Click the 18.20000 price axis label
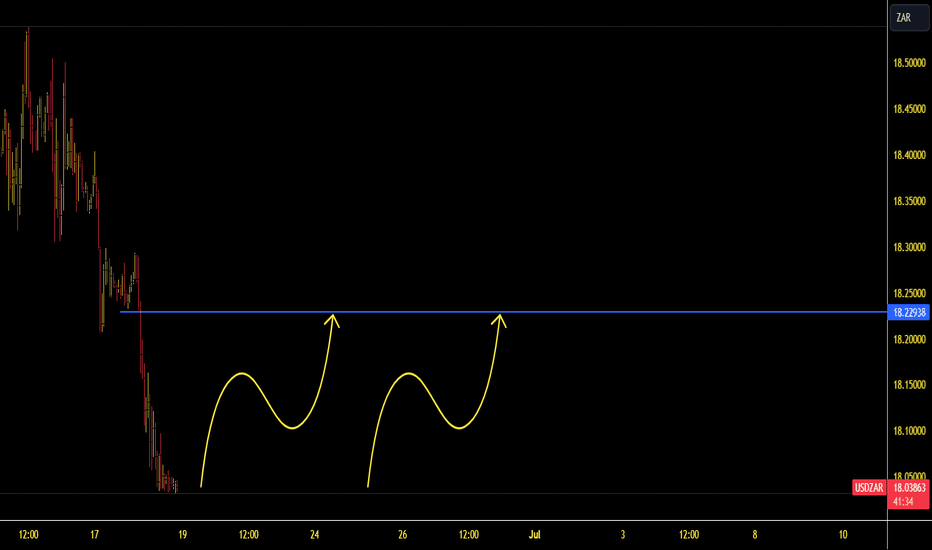This screenshot has width=932, height=550. (909, 340)
